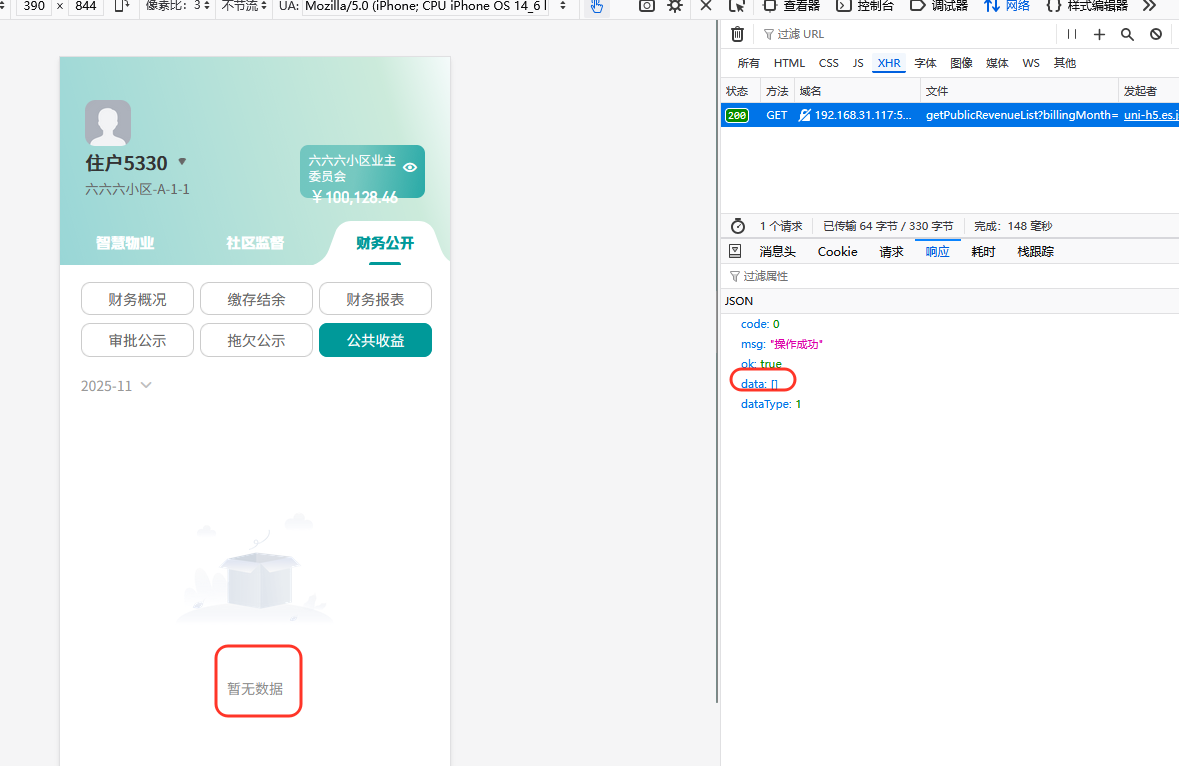Click the rotate viewport icon
Screen dimensions: 1179x766
[122, 7]
